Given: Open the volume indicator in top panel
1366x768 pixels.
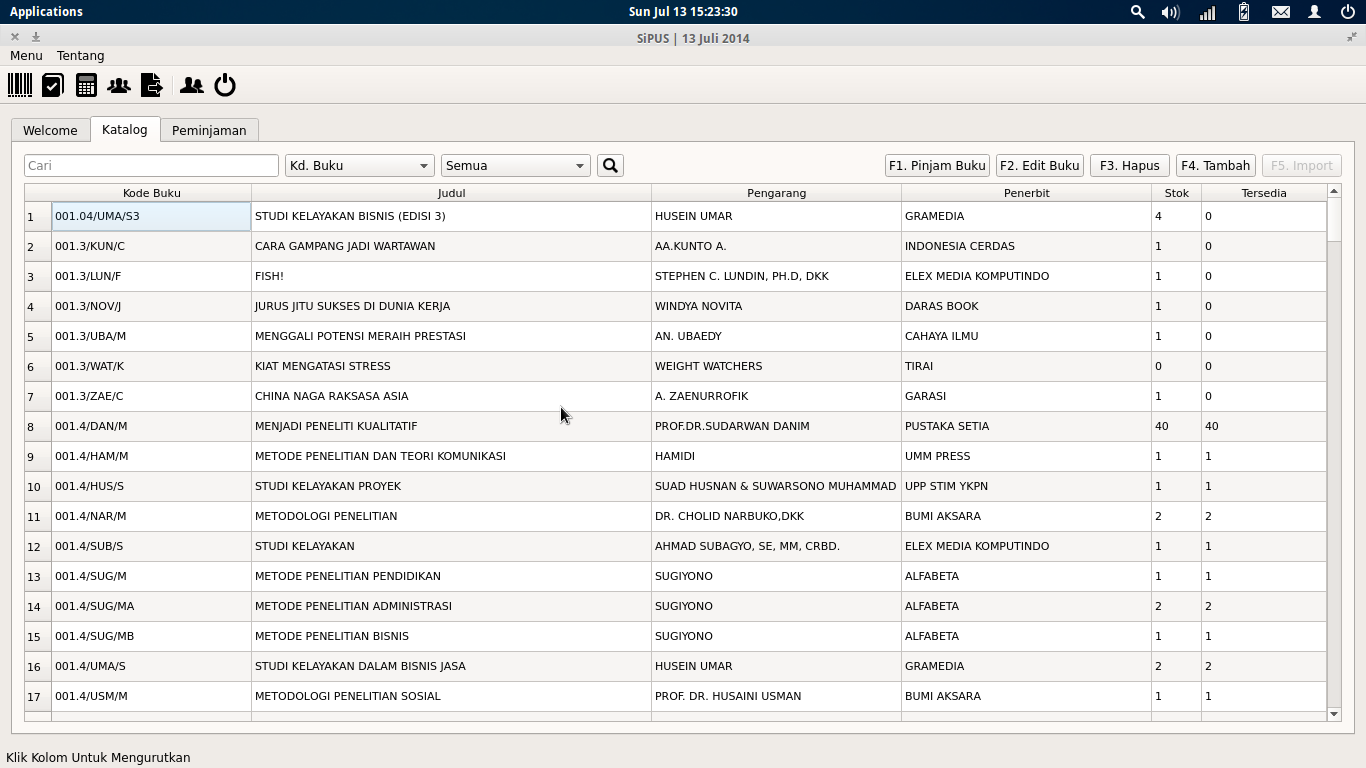Looking at the screenshot, I should pyautogui.click(x=1171, y=12).
